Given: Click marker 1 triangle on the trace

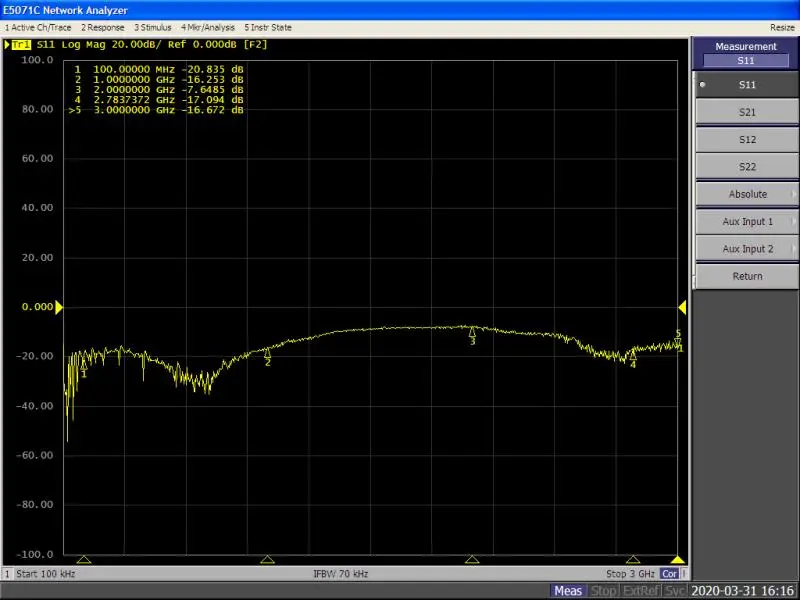Looking at the screenshot, I should click(84, 366).
